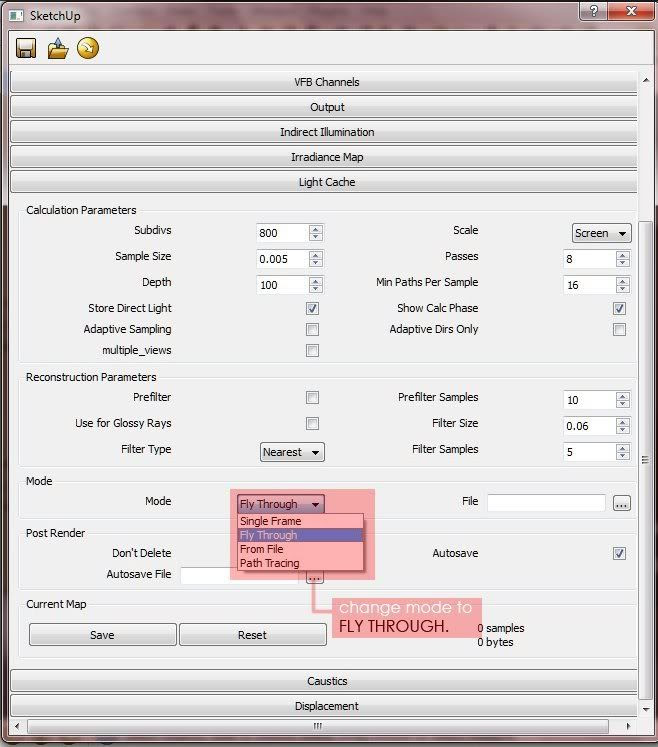Click the 0 samples status text
Viewport: 658px width, 747px height.
tap(501, 628)
